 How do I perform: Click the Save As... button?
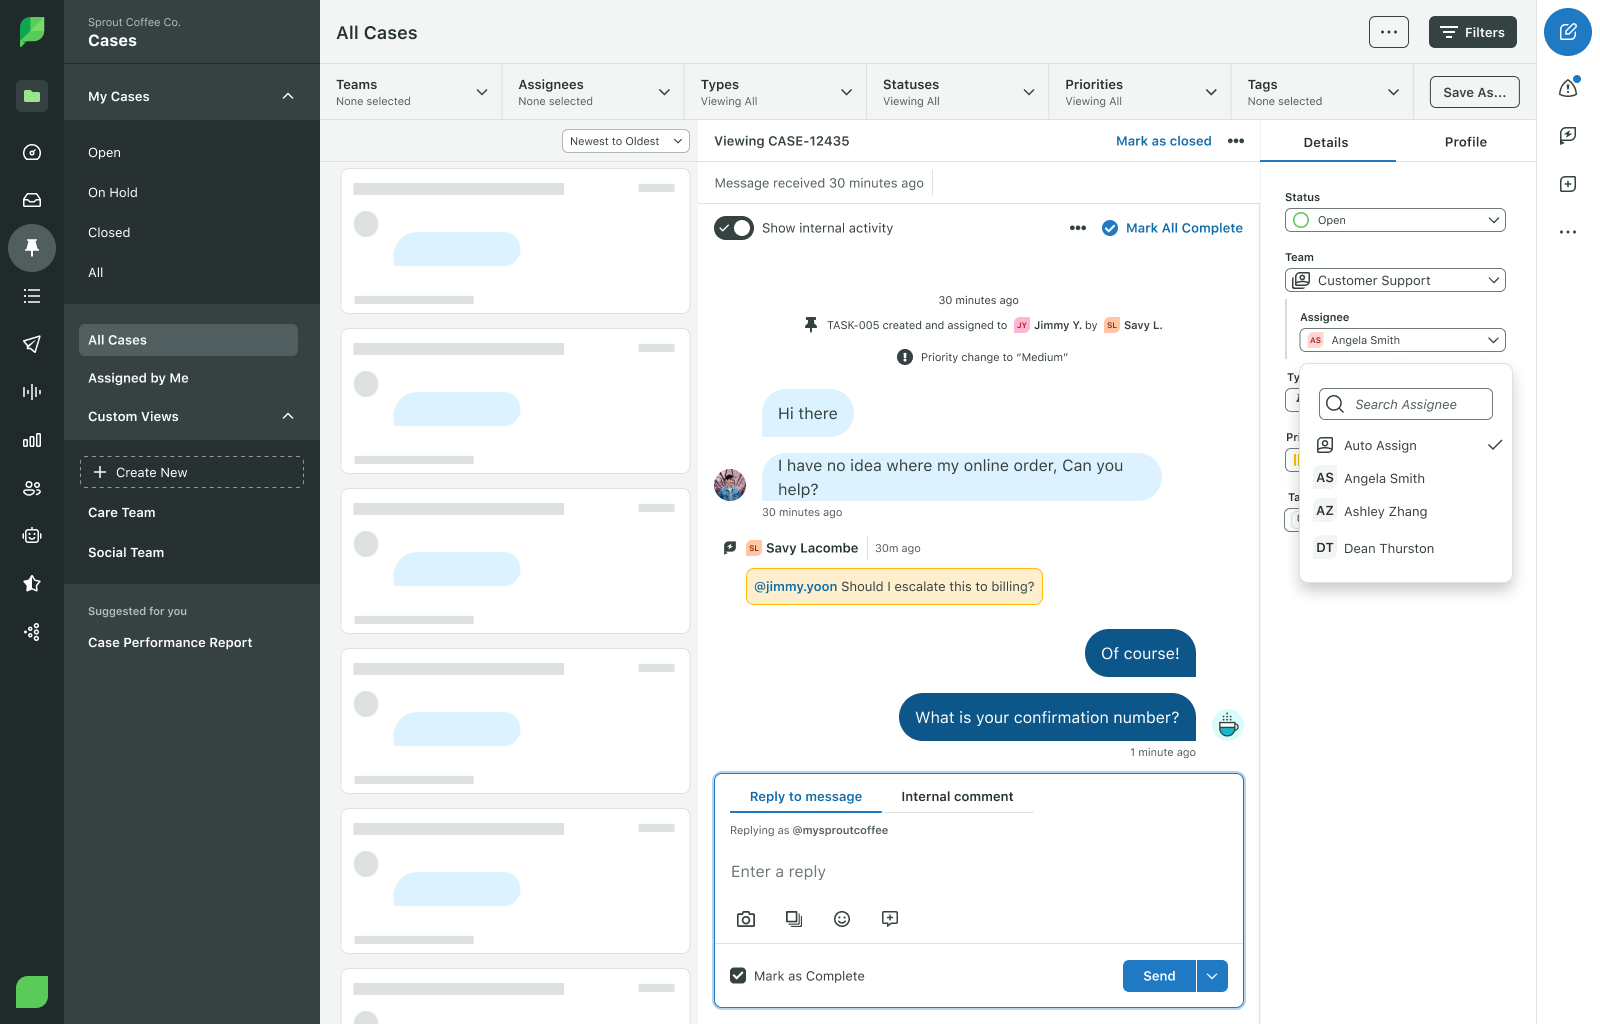1474,92
